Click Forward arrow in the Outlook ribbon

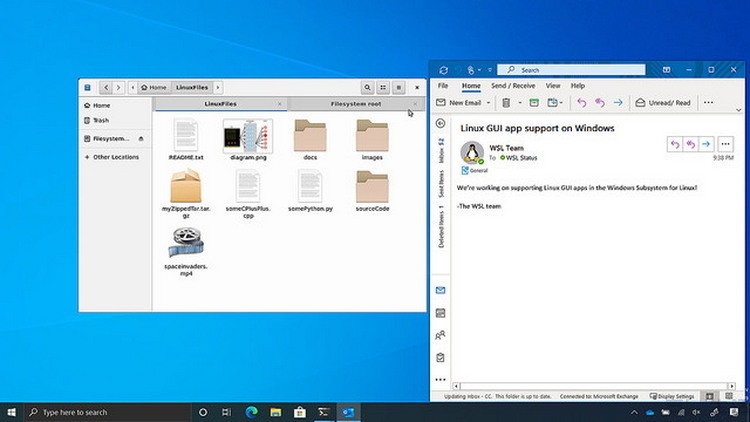pyautogui.click(x=618, y=103)
